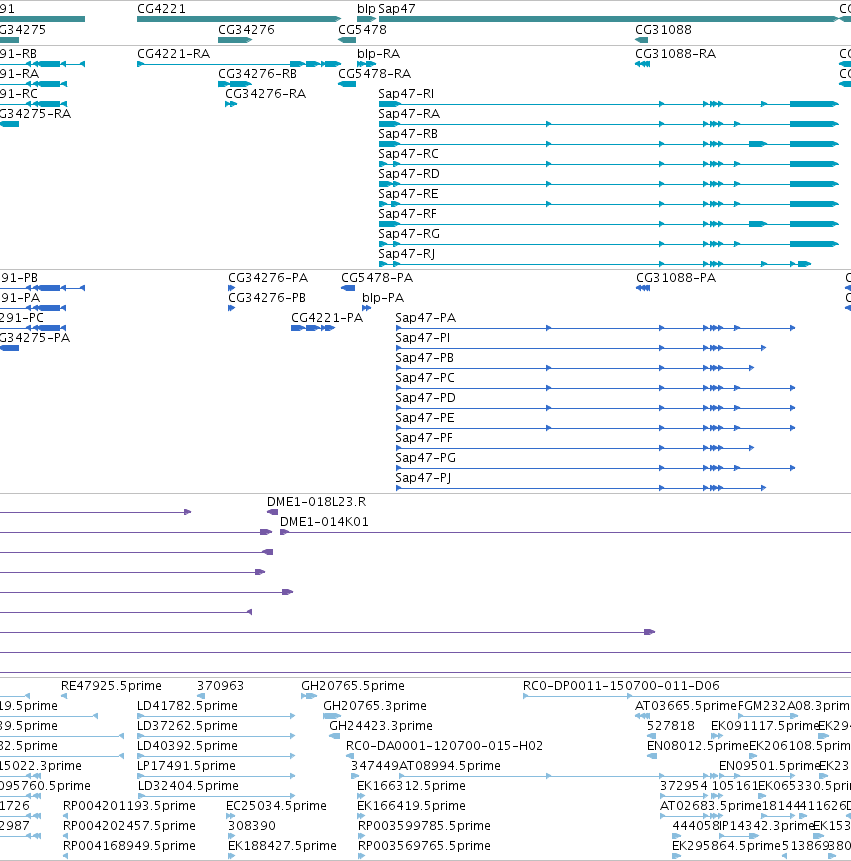Select the Sap47-PJ protein label
The height and width of the screenshot is (861, 851).
click(x=423, y=478)
